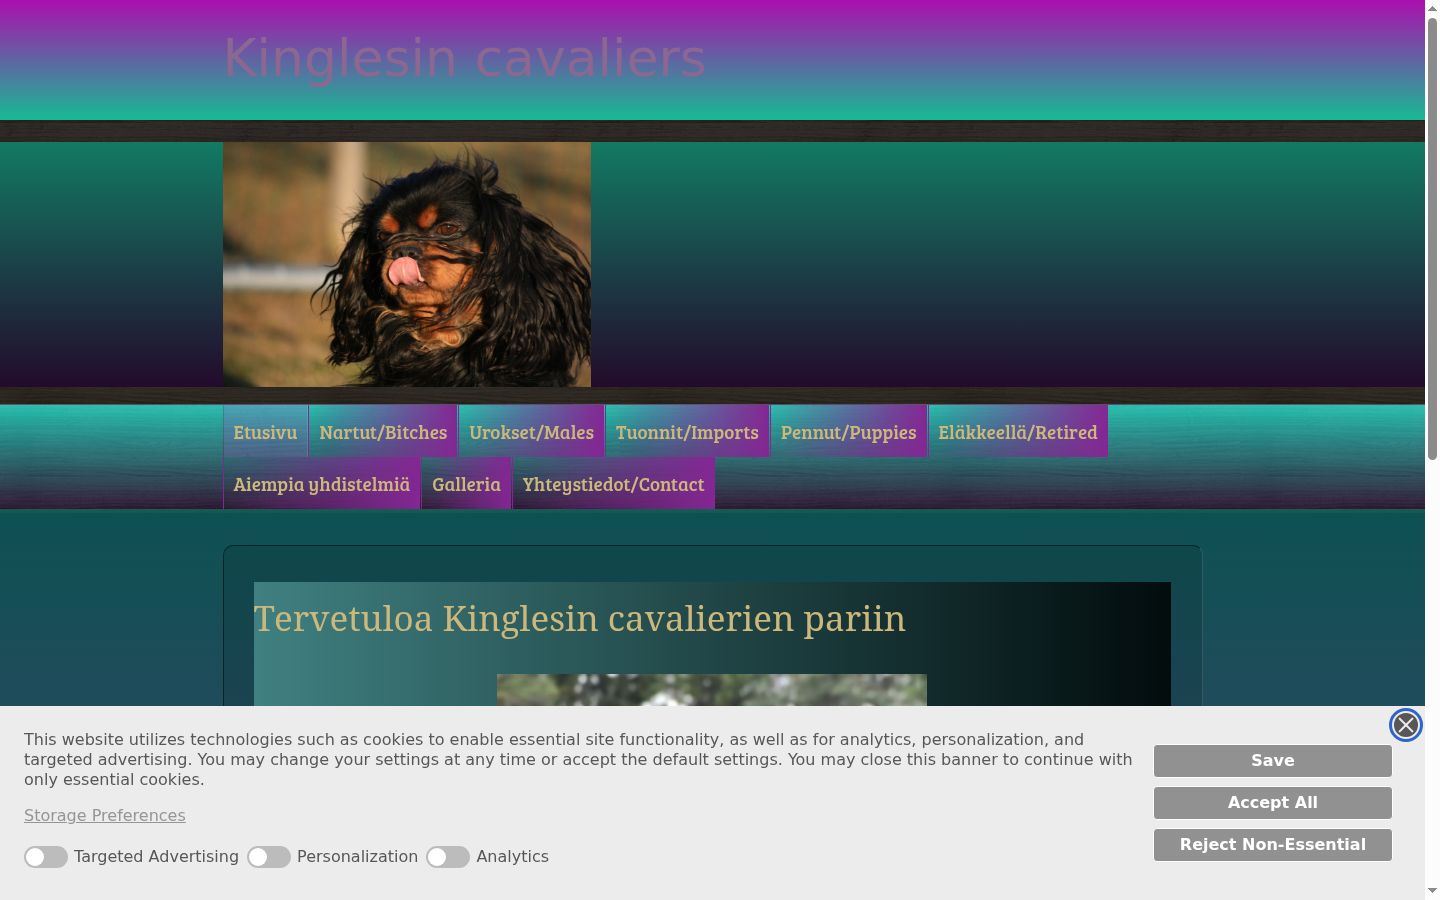Image resolution: width=1440 pixels, height=900 pixels.
Task: Open the Galleria page
Action: pyautogui.click(x=466, y=484)
